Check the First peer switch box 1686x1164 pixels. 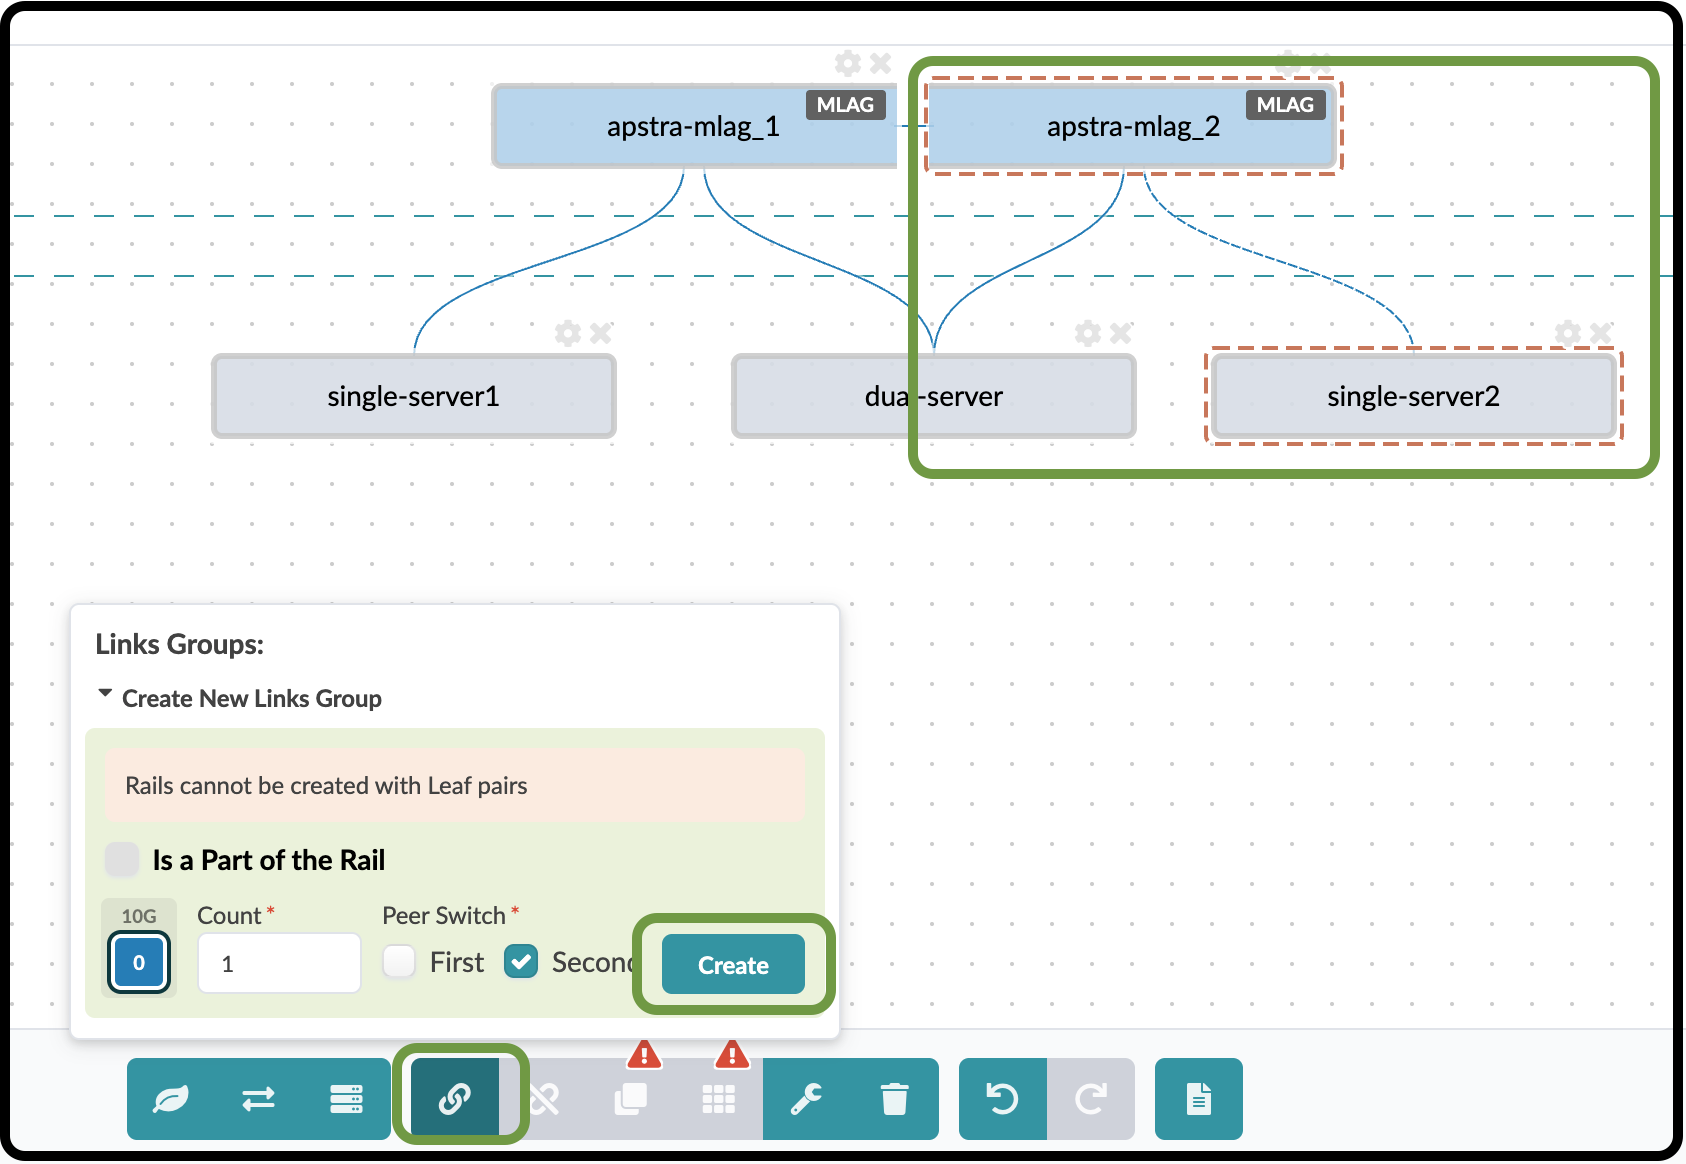tap(399, 962)
